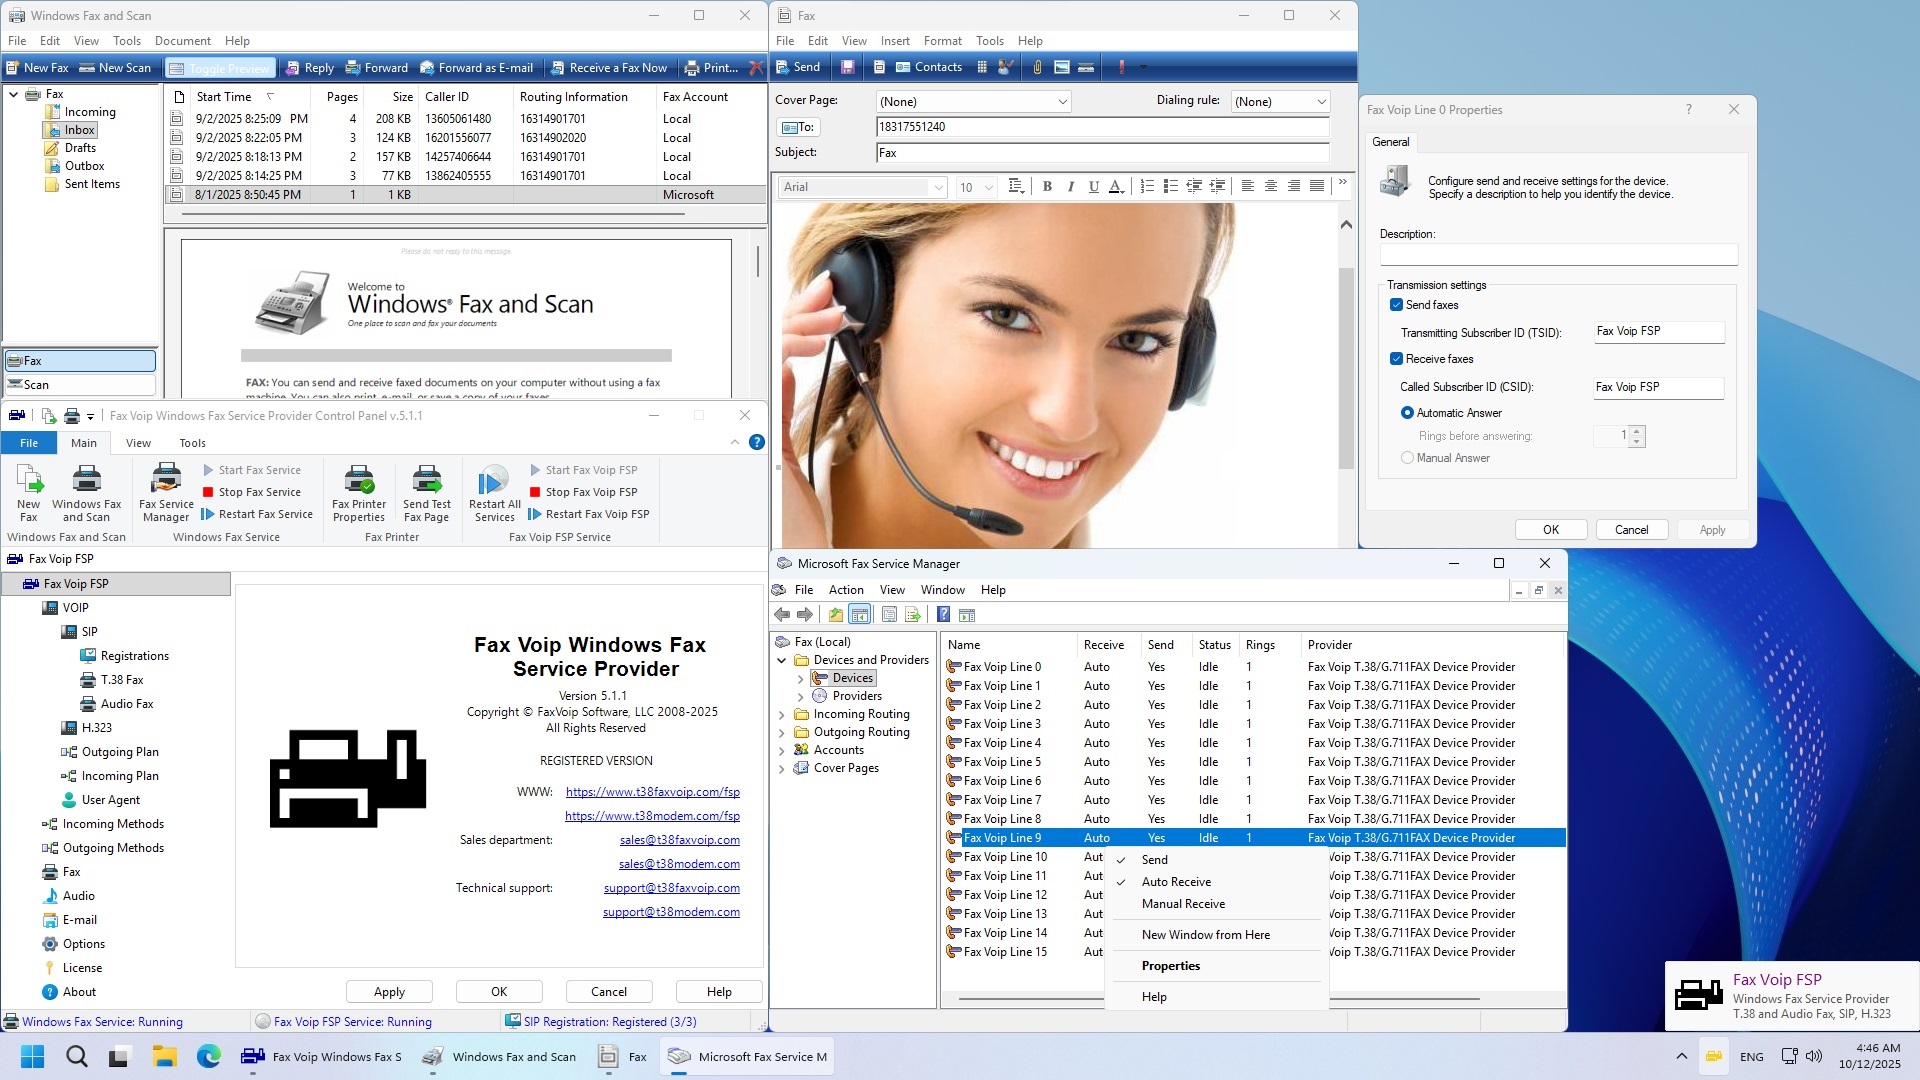Open Fax Printer Properties in the control panel
This screenshot has width=1920, height=1080.
[x=358, y=492]
